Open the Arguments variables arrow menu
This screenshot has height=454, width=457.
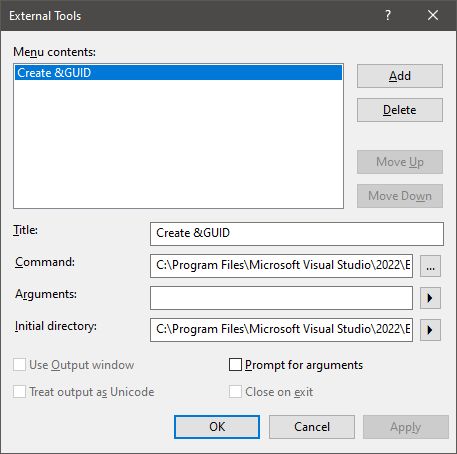click(430, 298)
